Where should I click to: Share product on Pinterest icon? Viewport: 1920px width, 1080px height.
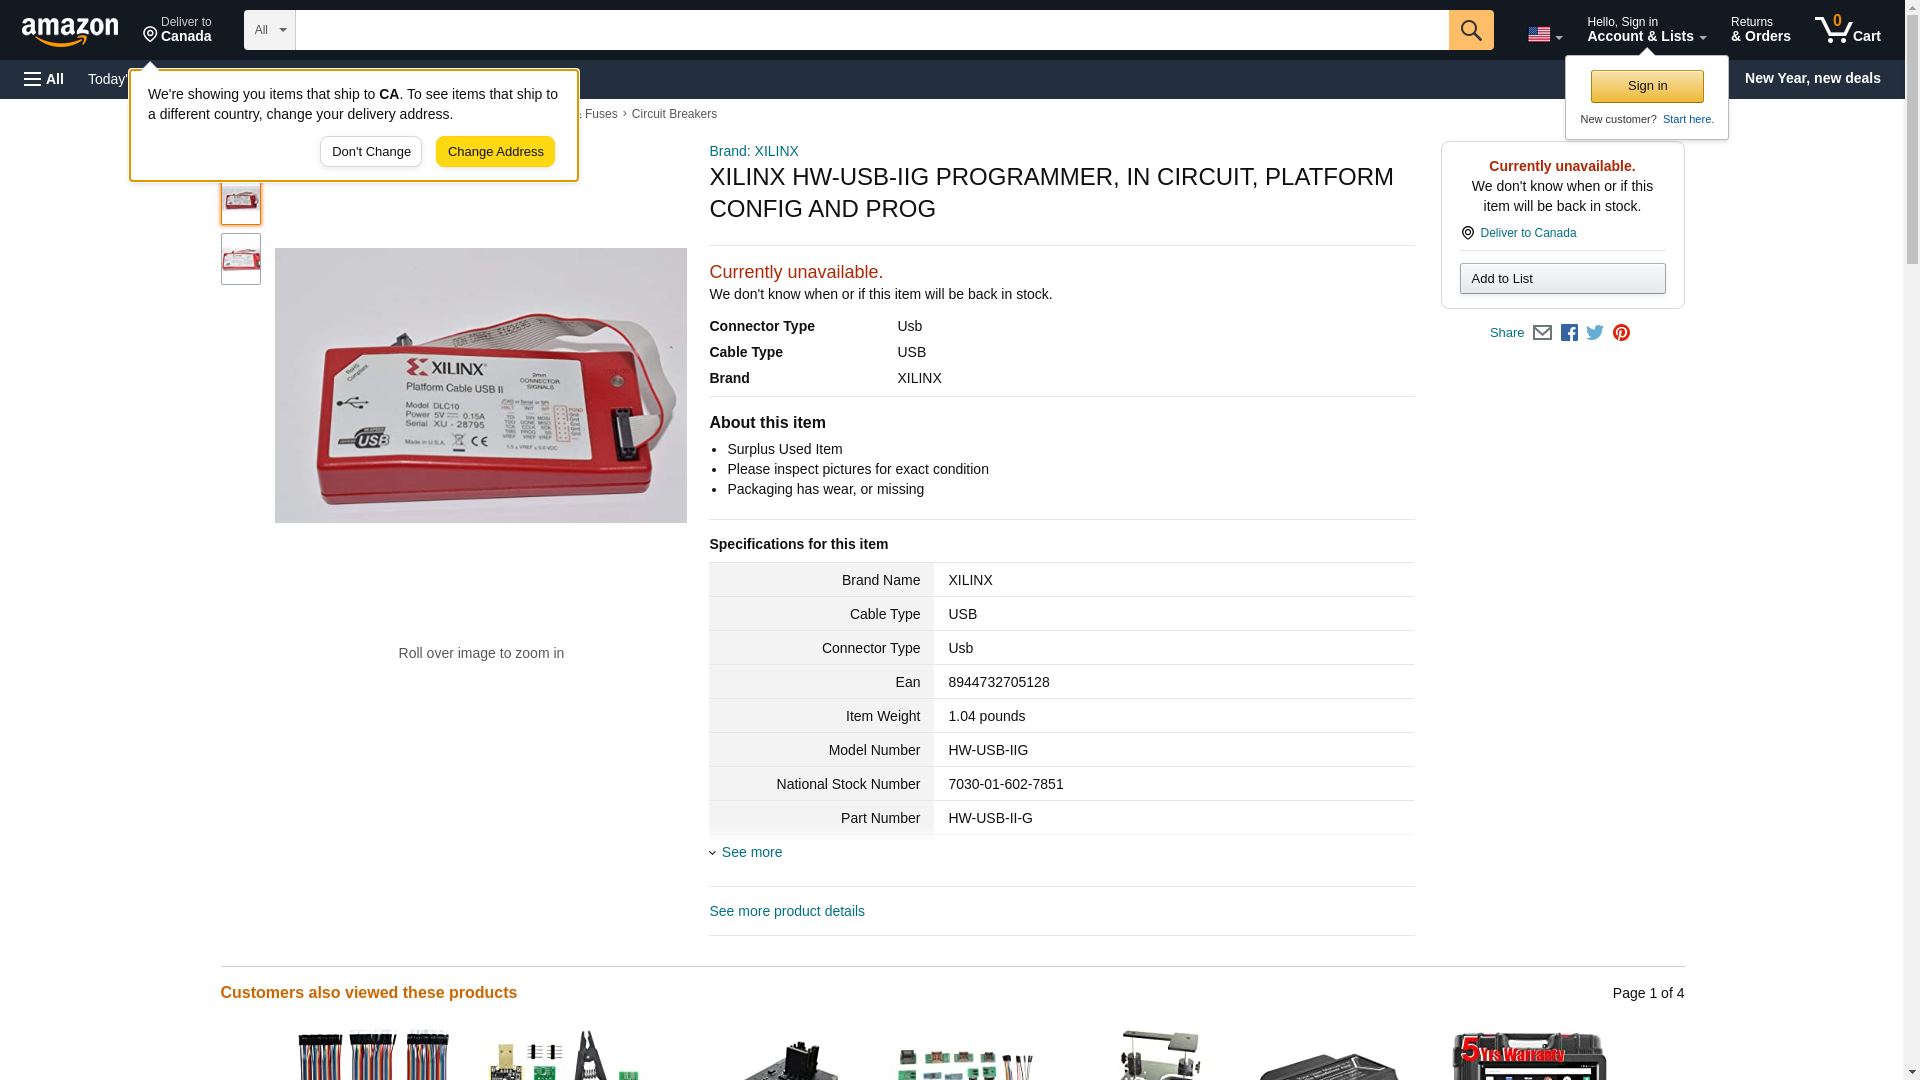point(1621,333)
